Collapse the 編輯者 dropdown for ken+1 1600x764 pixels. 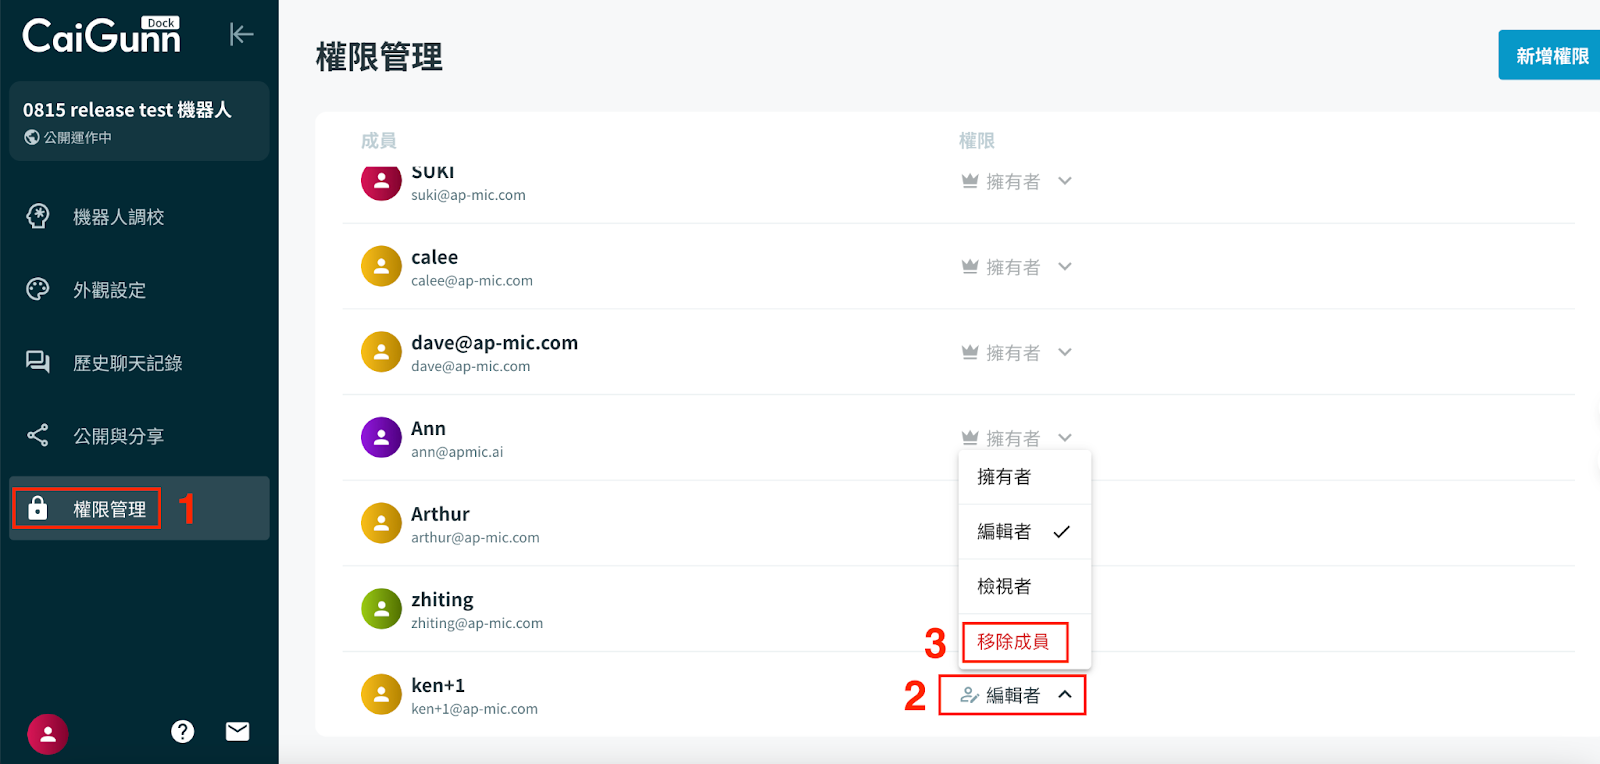1013,695
